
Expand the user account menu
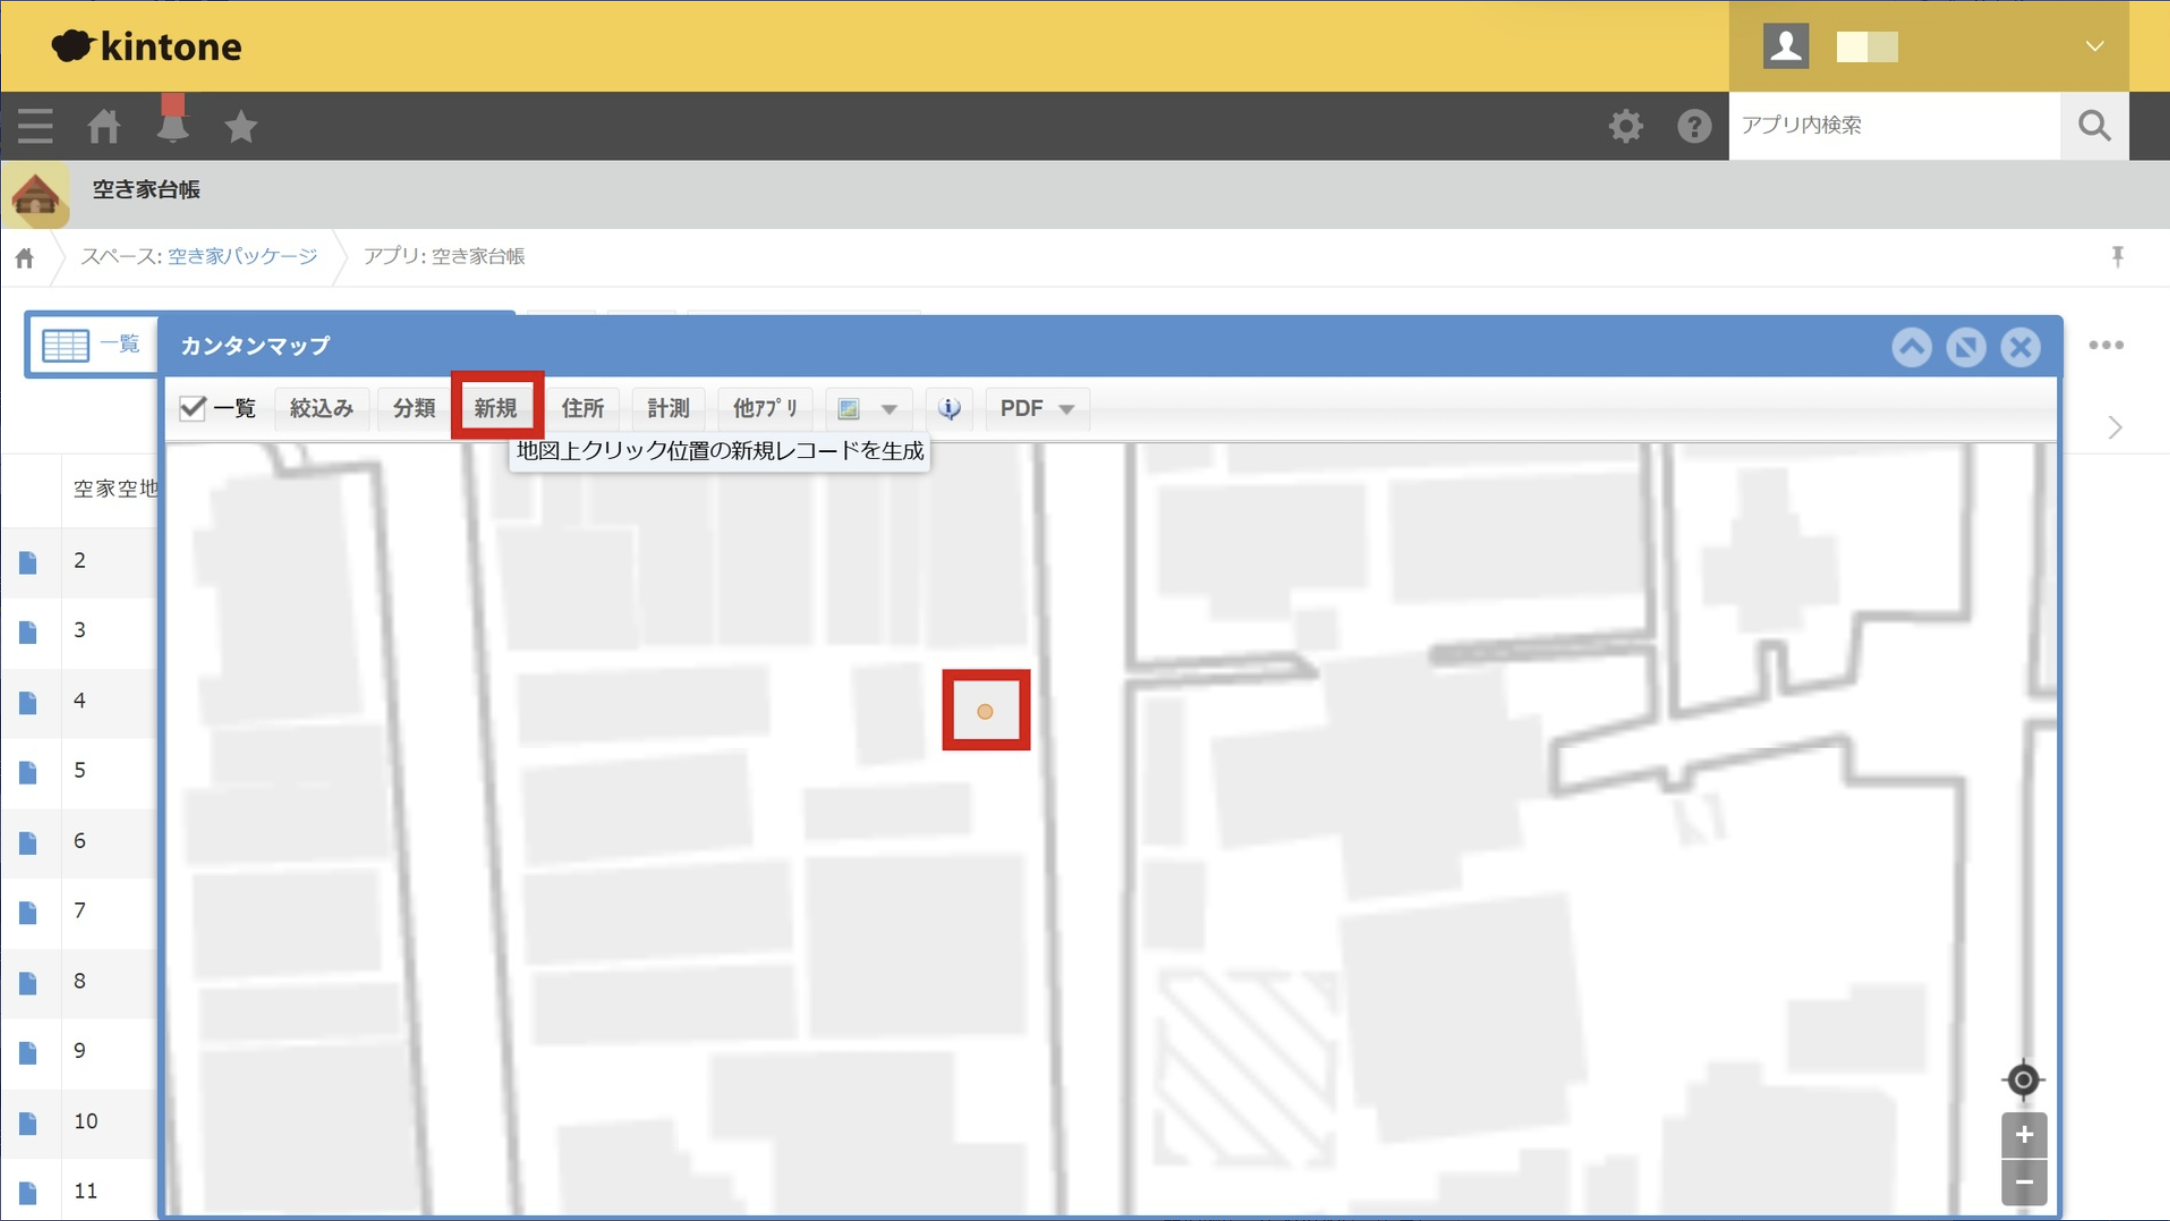coord(2094,46)
